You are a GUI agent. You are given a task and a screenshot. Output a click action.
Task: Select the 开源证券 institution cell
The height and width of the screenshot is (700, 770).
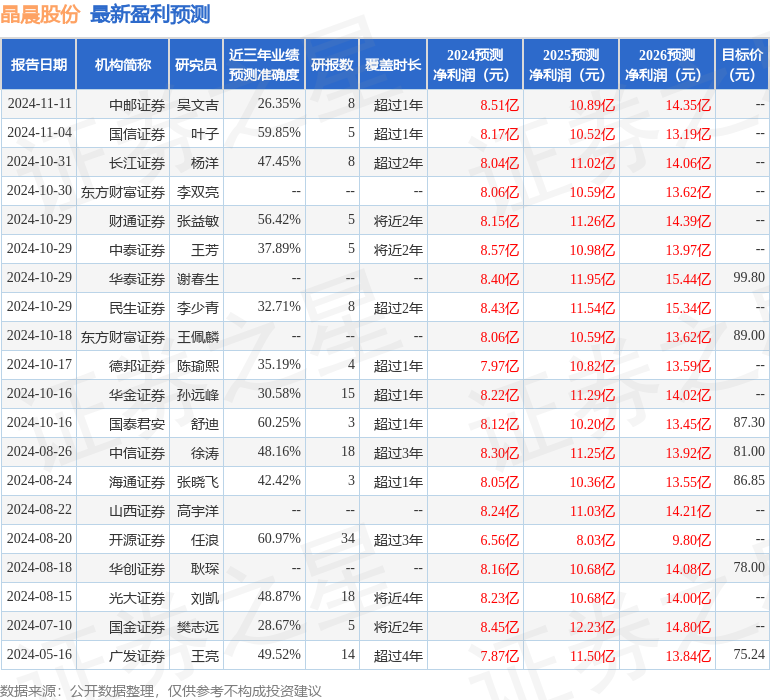tap(137, 540)
